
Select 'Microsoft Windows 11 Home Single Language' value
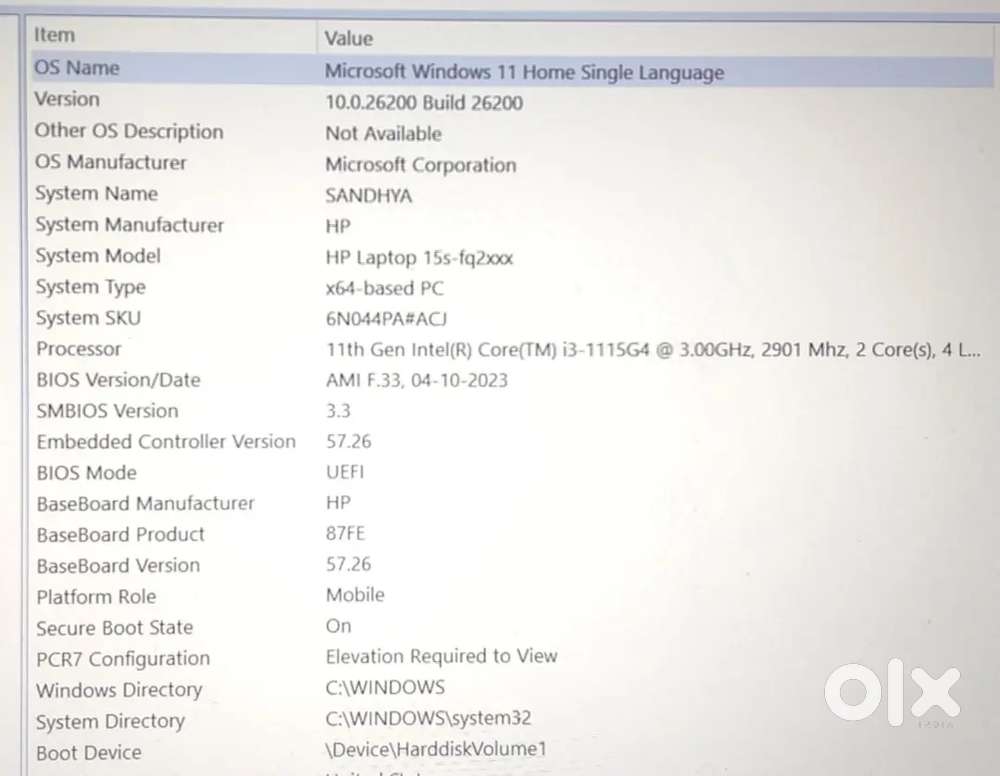(x=524, y=72)
